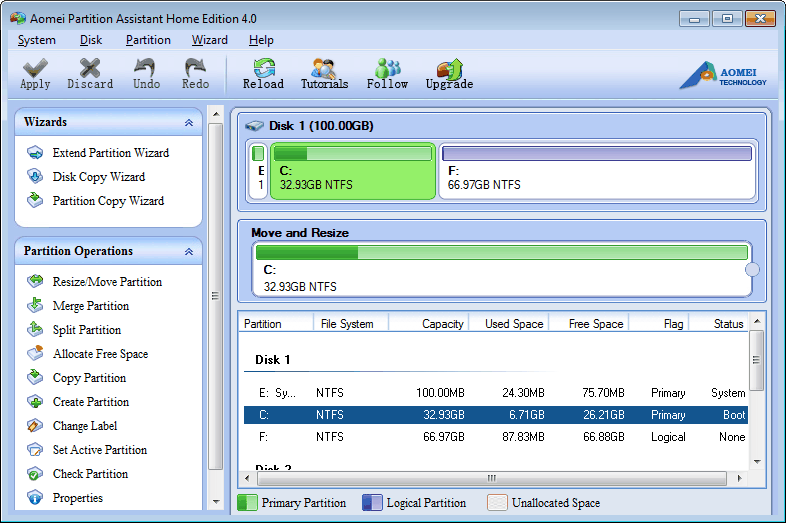786x523 pixels.
Task: Click the Primary Partition legend swatch
Action: pyautogui.click(x=247, y=502)
